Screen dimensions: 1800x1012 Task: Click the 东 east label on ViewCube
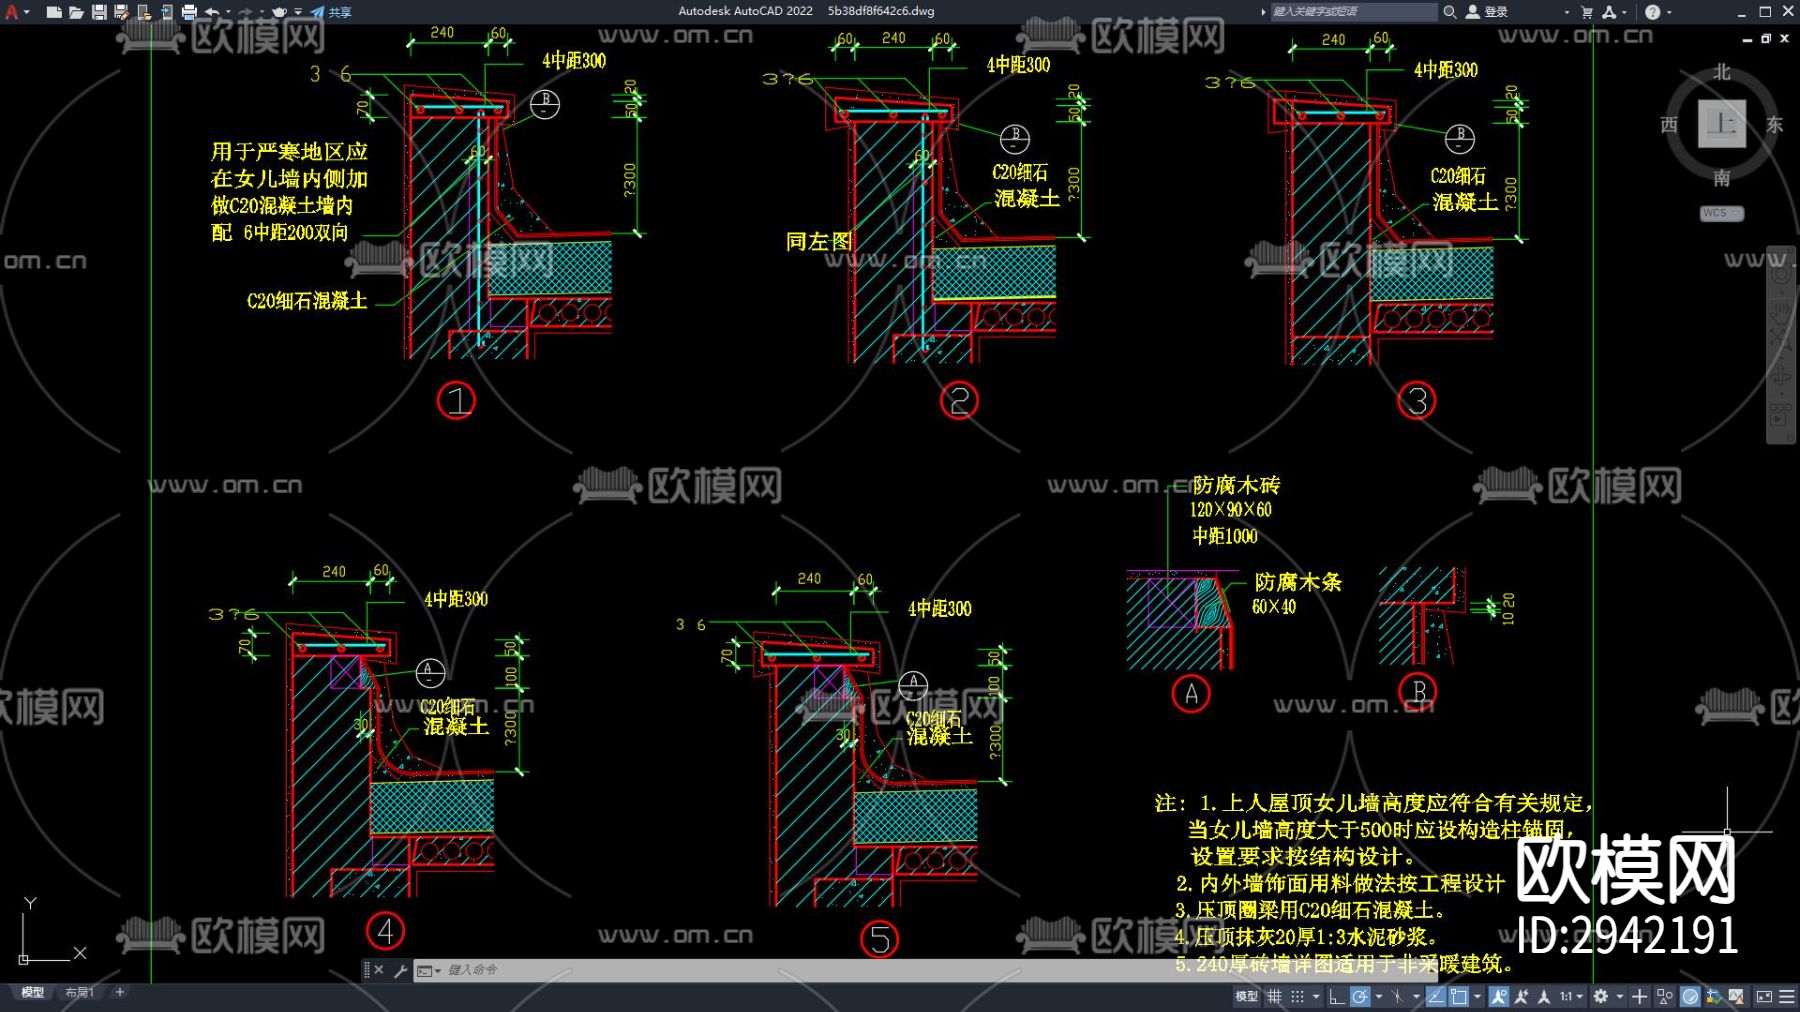(x=1775, y=124)
